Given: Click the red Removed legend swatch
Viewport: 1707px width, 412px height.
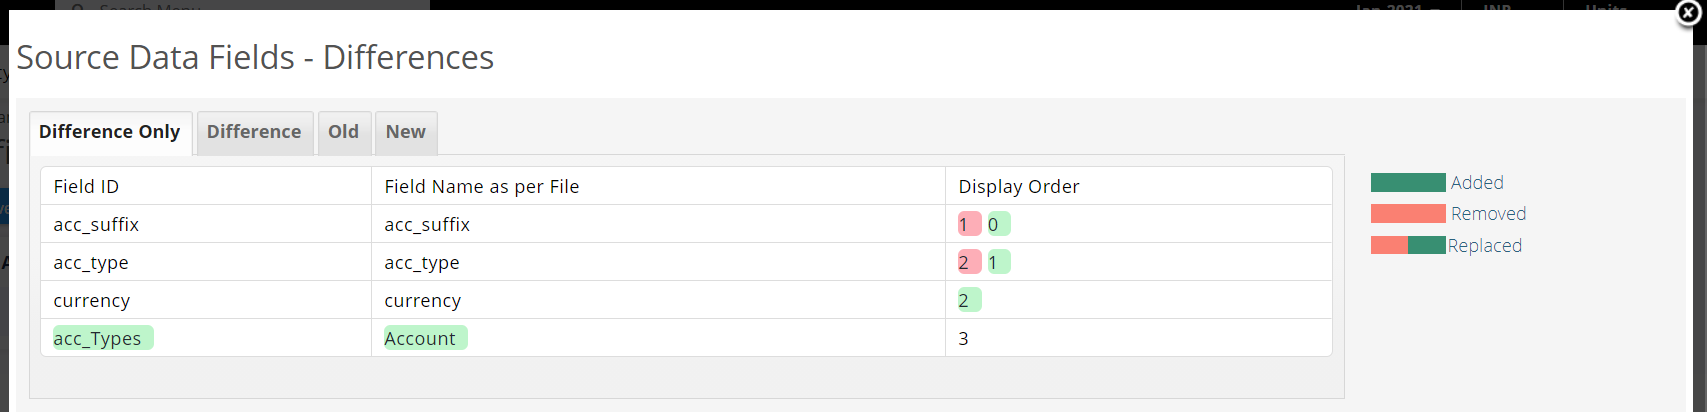Looking at the screenshot, I should (1408, 213).
